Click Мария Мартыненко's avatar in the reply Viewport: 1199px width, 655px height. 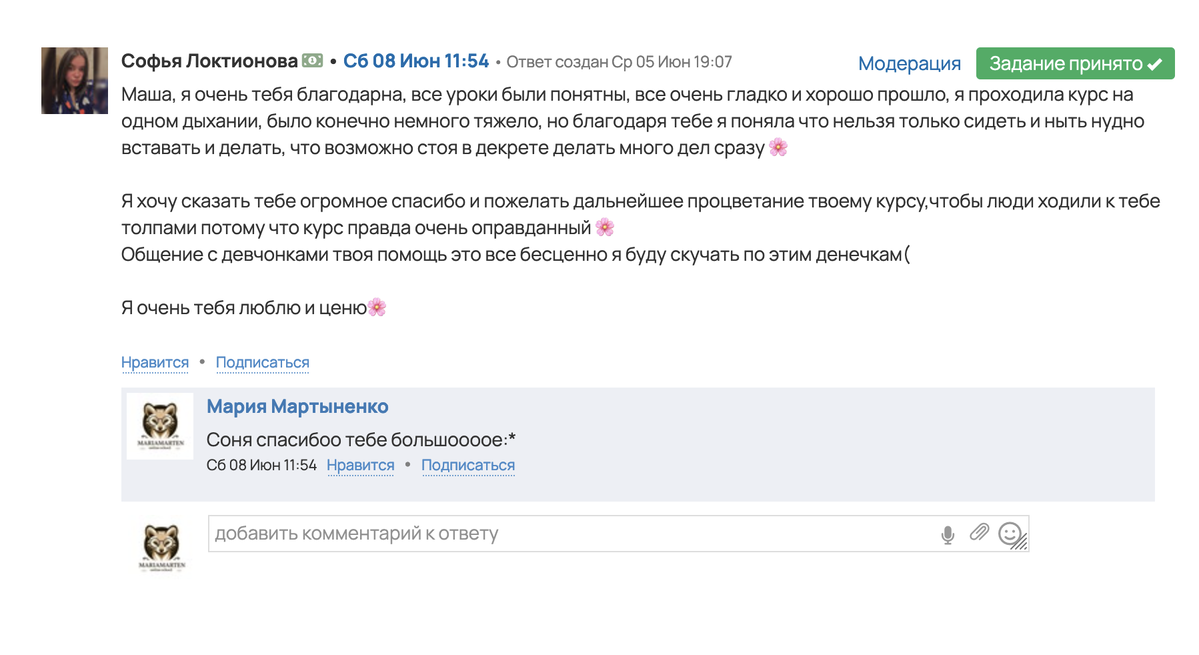[160, 426]
